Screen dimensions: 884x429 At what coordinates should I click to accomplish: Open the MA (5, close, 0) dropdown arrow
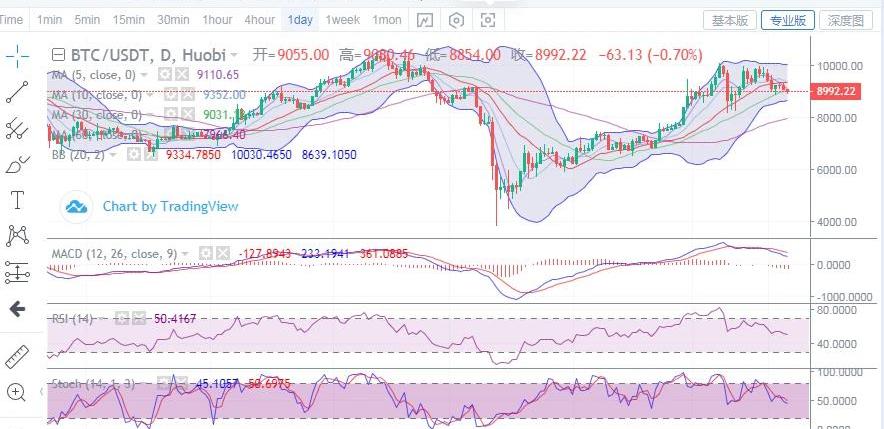tap(145, 74)
